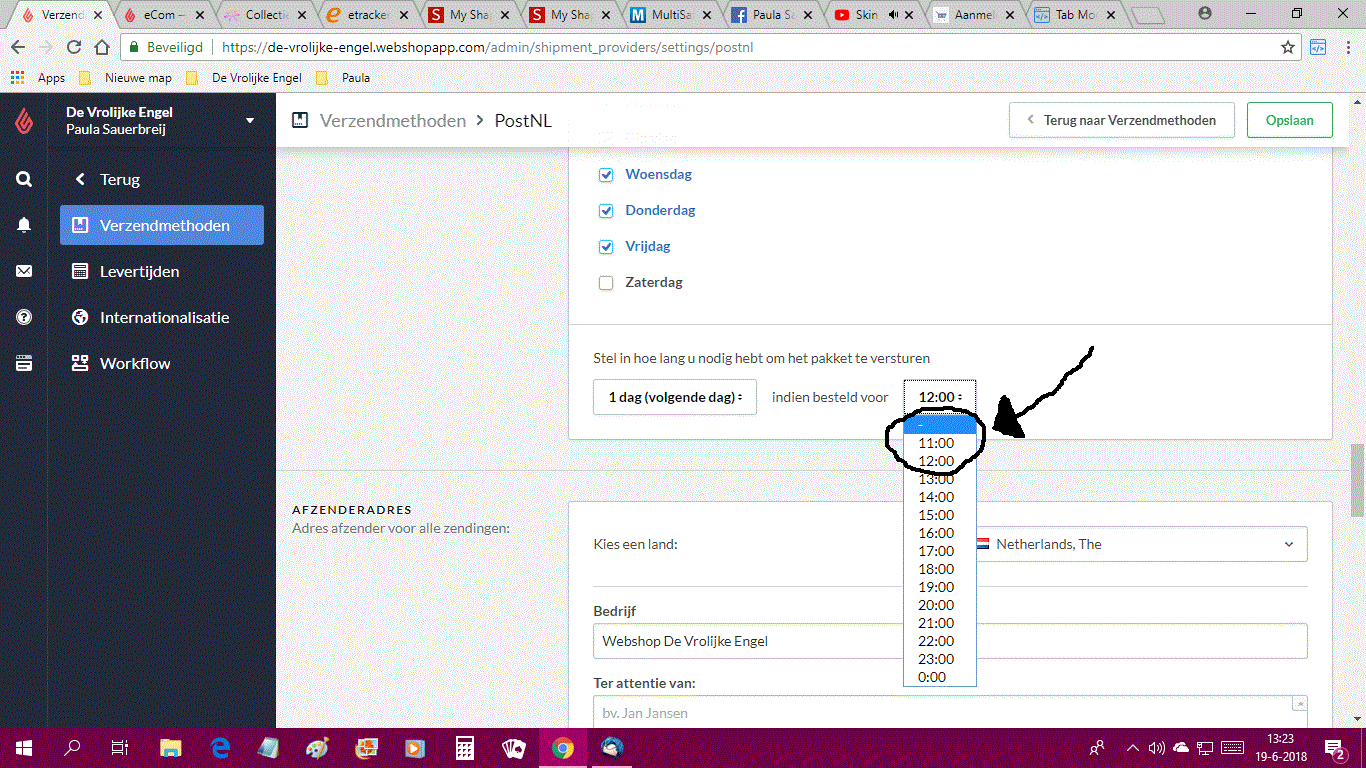
Task: Reload the page with the refresh icon
Action: click(x=74, y=47)
